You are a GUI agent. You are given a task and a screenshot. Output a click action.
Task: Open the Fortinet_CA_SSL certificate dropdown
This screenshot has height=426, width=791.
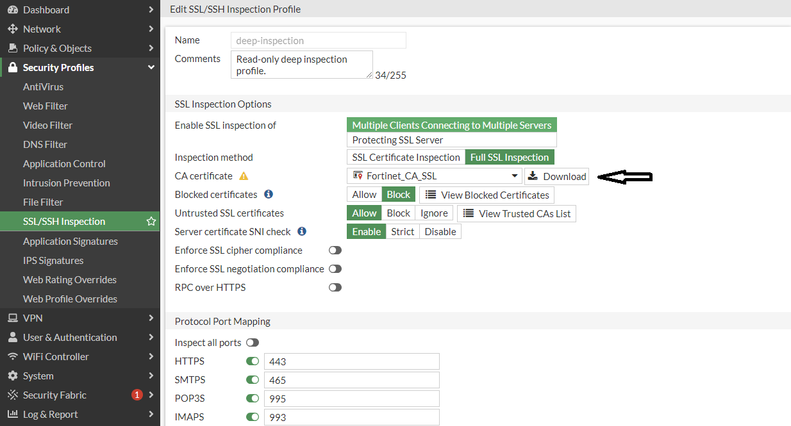(x=434, y=176)
